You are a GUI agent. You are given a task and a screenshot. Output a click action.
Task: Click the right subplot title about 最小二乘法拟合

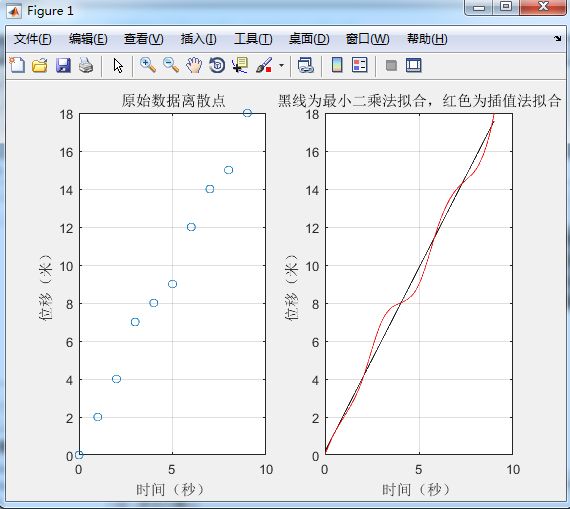point(420,101)
